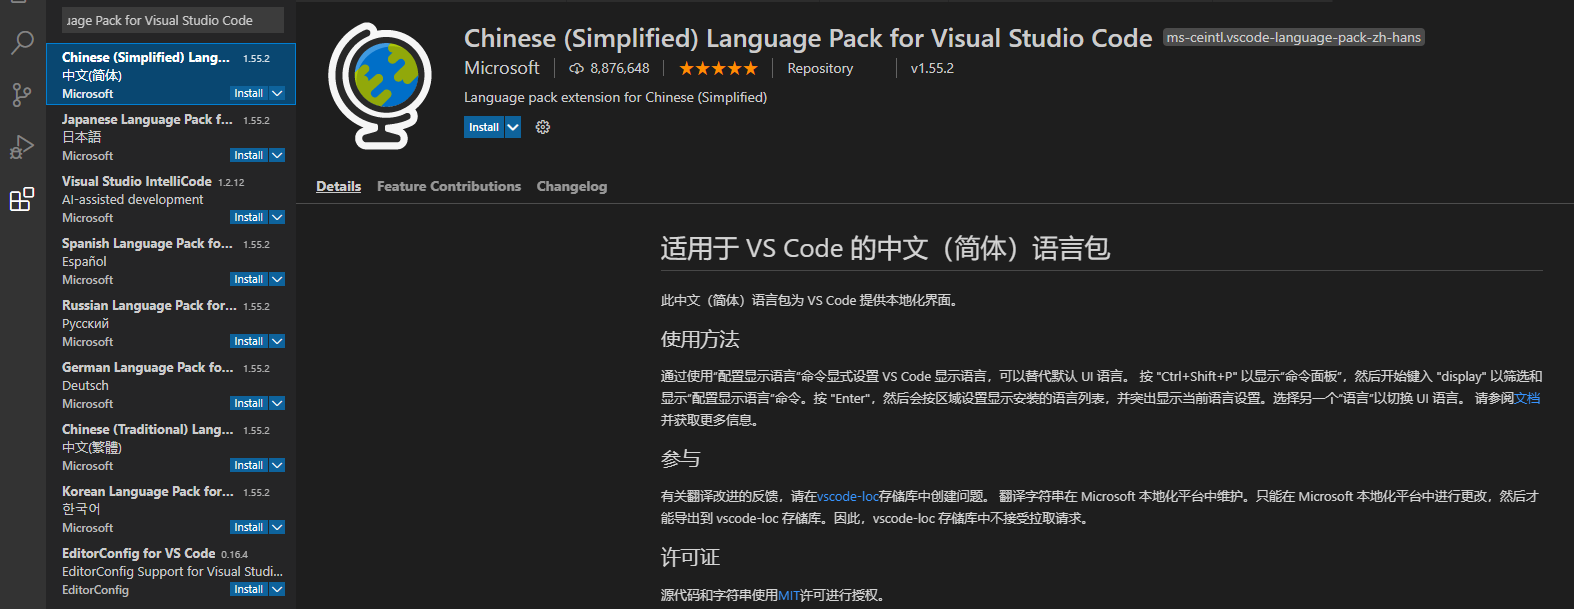Open install dropdown for Korean Language Pack
The image size is (1574, 609).
pos(277,527)
